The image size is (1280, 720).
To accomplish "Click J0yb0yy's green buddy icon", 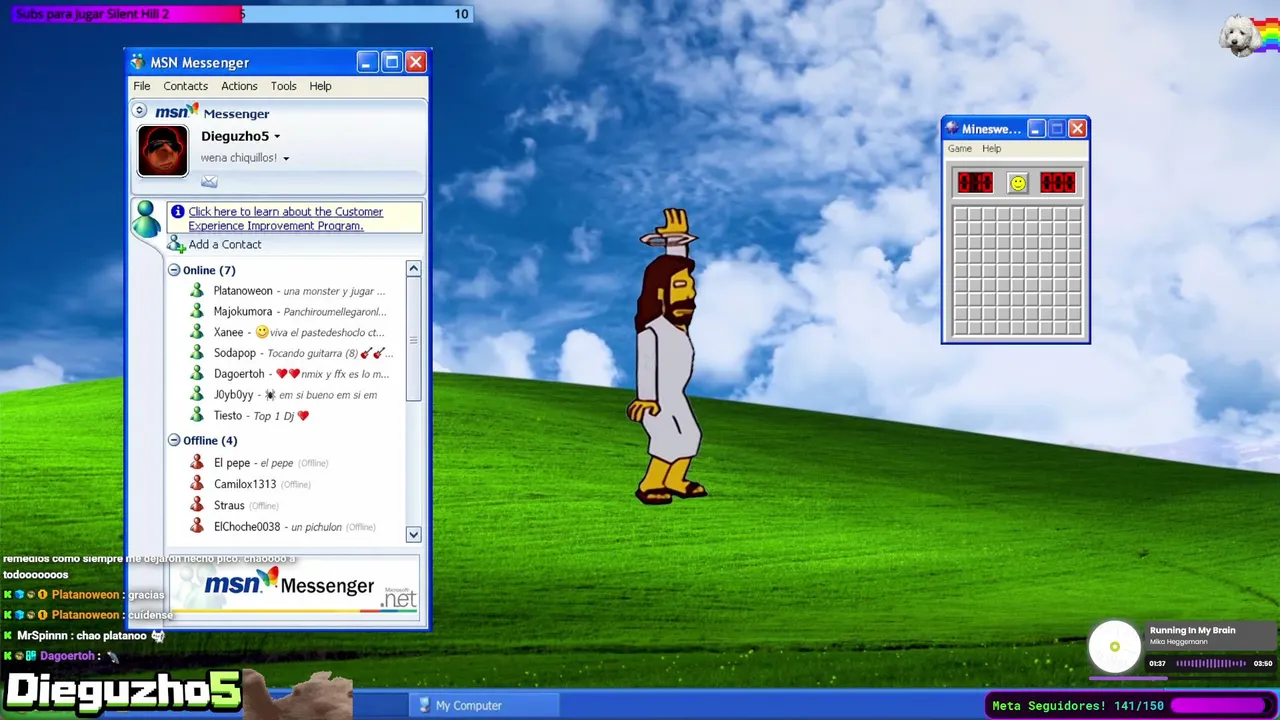I will point(197,395).
